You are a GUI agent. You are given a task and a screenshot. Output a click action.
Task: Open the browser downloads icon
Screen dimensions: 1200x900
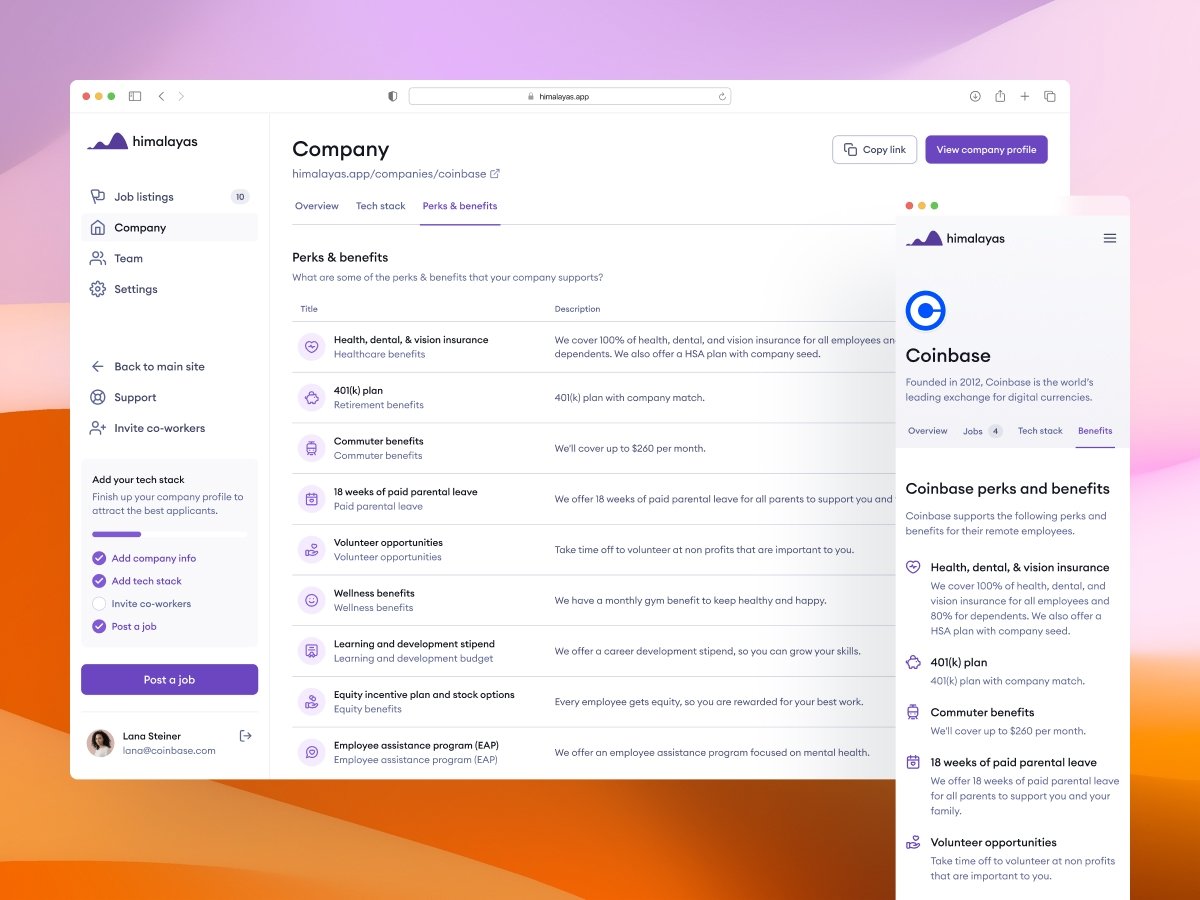click(x=975, y=96)
